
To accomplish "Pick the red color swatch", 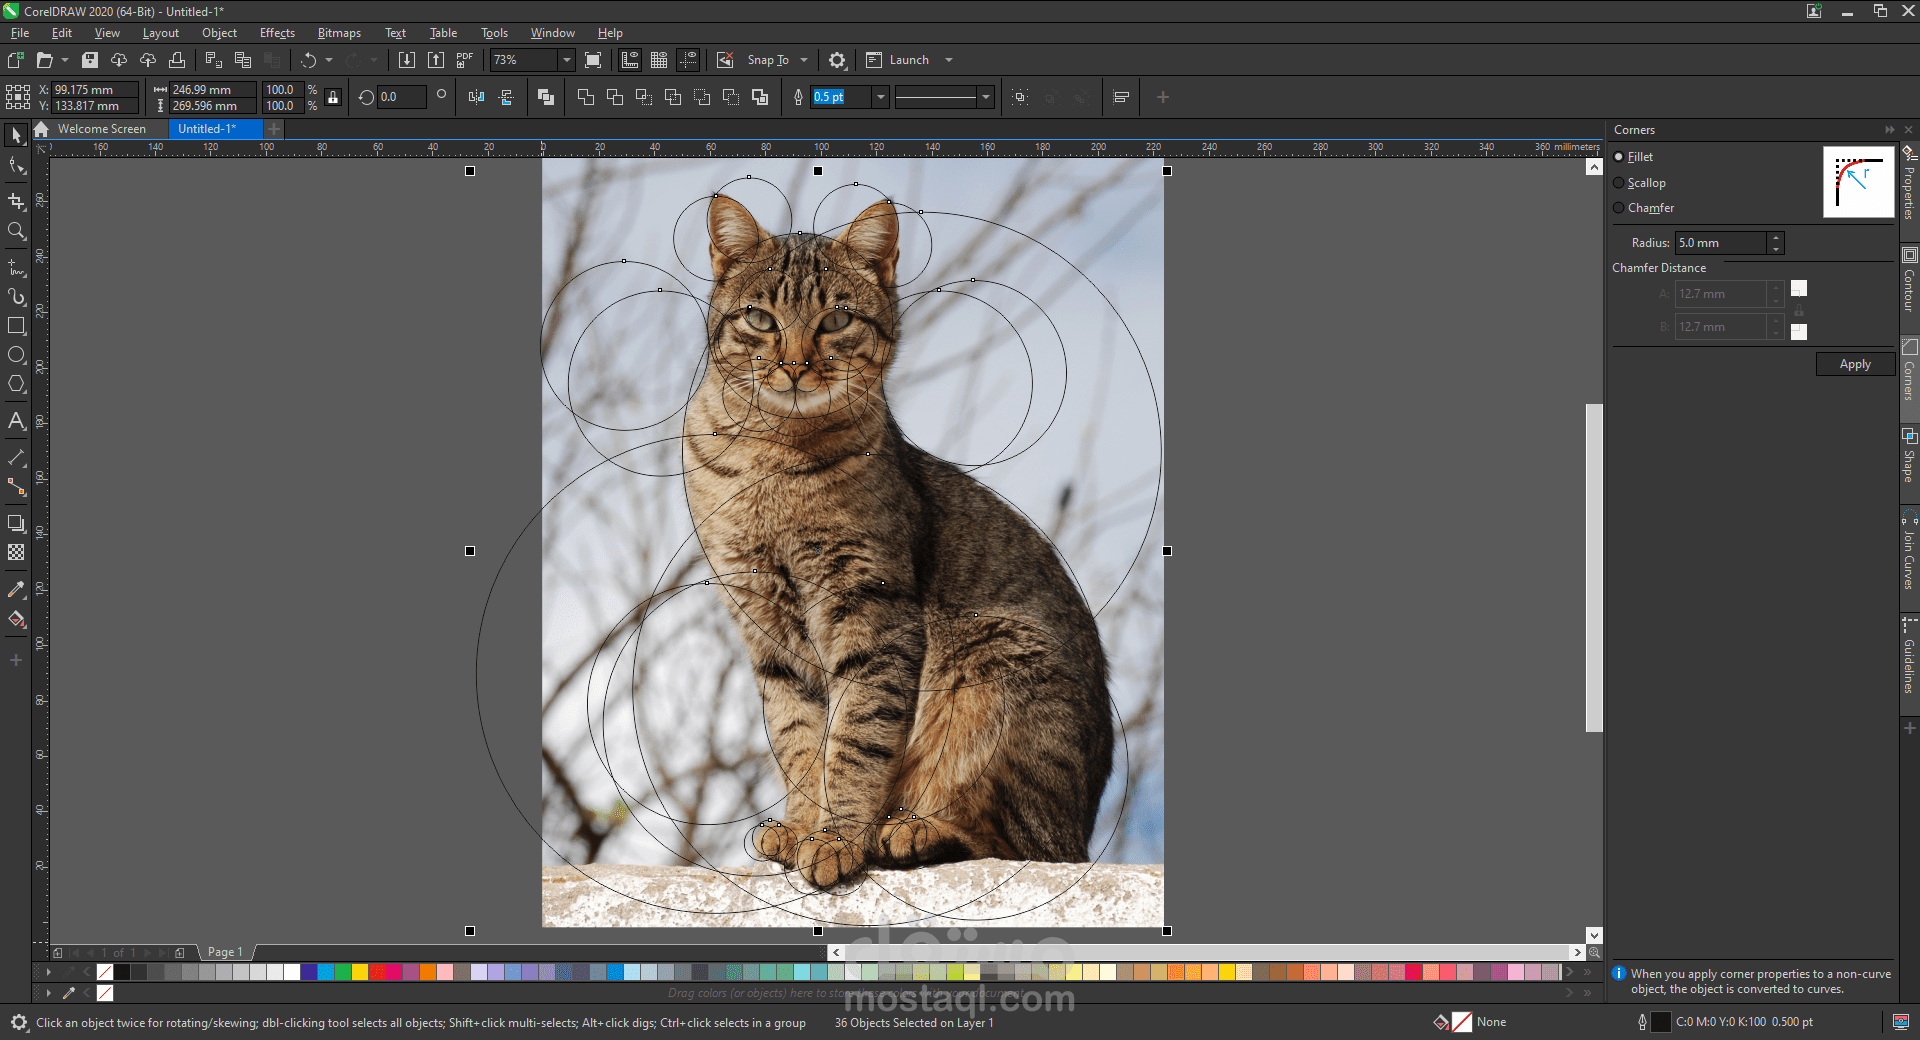I will pos(378,972).
